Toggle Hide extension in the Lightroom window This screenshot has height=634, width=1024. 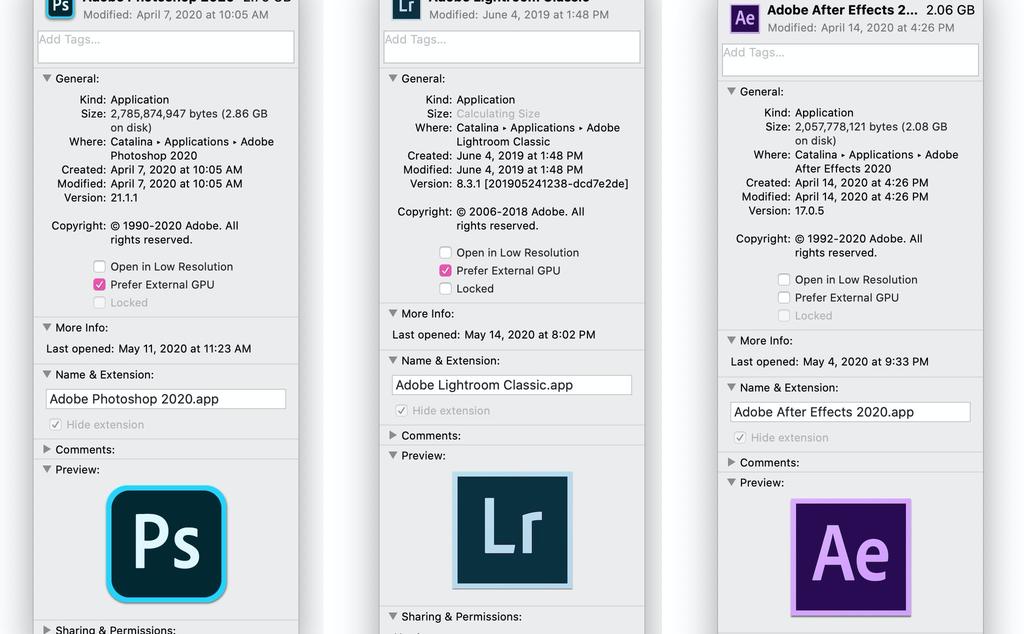401,411
